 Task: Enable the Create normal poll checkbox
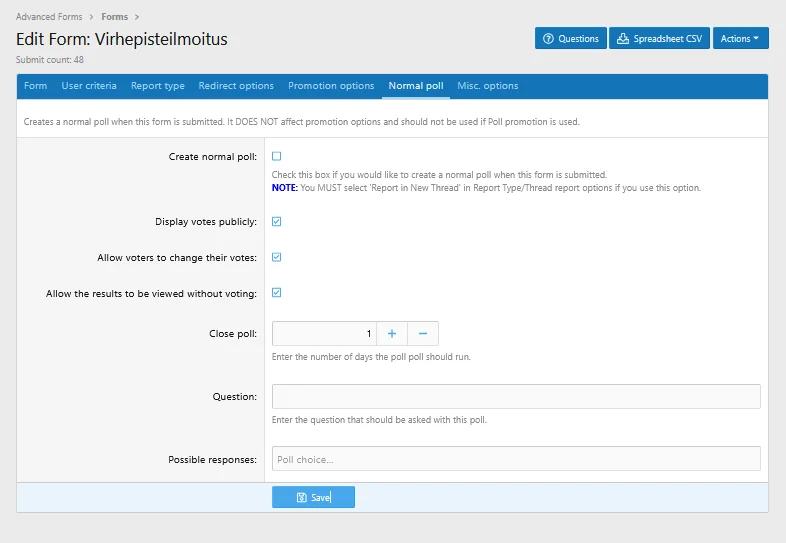276,156
